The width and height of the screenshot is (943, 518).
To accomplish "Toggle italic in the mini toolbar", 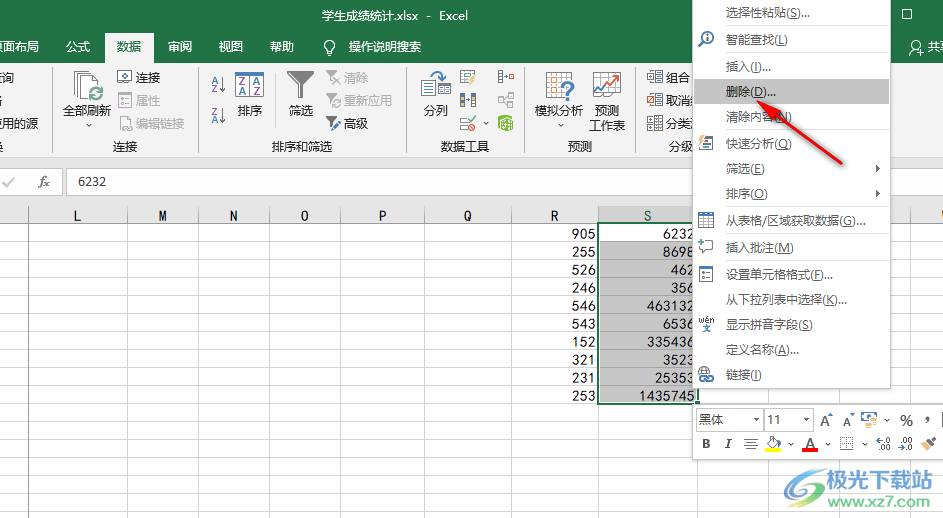I will coord(728,444).
